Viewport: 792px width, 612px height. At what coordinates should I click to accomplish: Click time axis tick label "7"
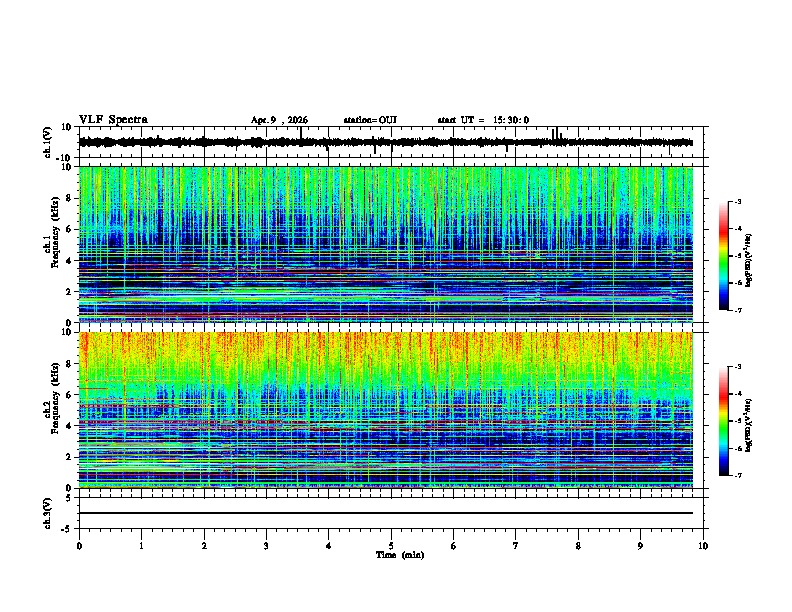(516, 546)
